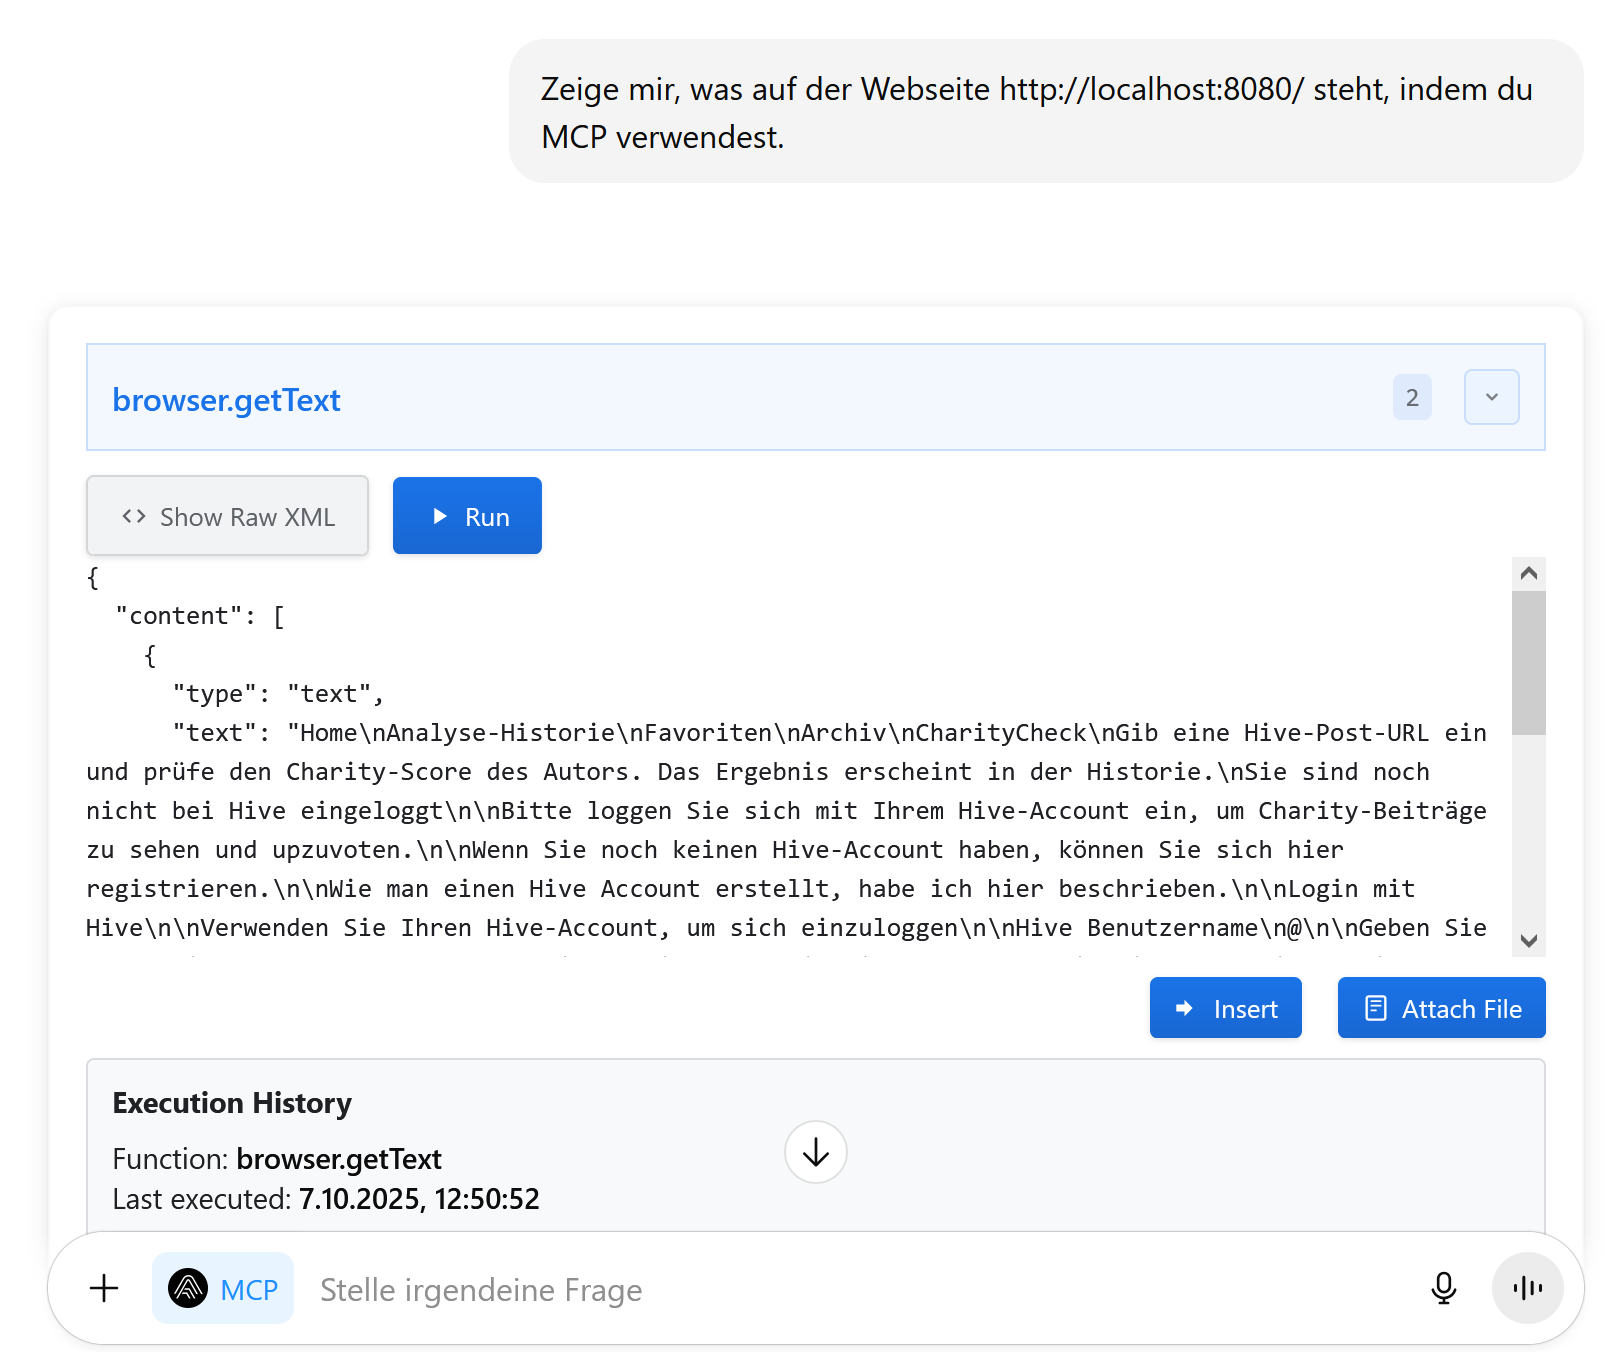
Task: Click the Execution History heading
Action: [232, 1103]
